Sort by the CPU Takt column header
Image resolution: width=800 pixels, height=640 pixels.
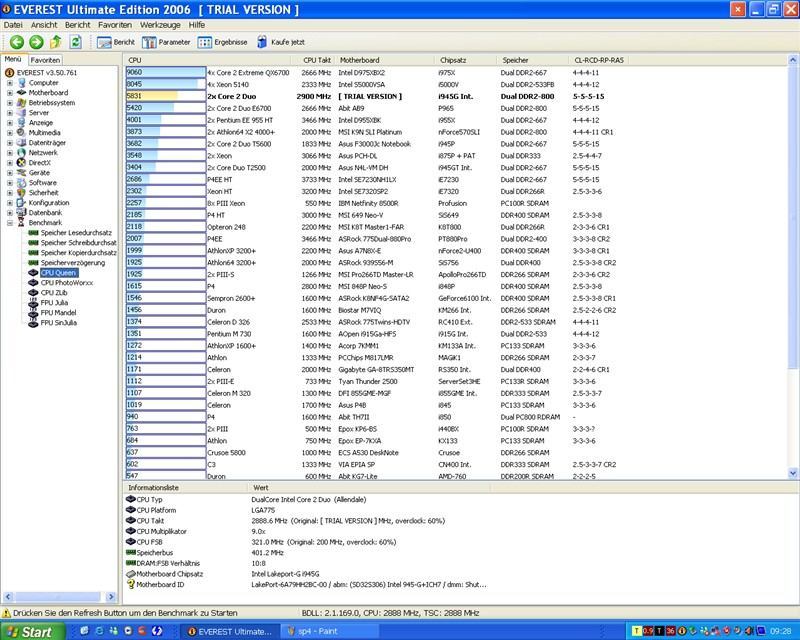(x=313, y=60)
